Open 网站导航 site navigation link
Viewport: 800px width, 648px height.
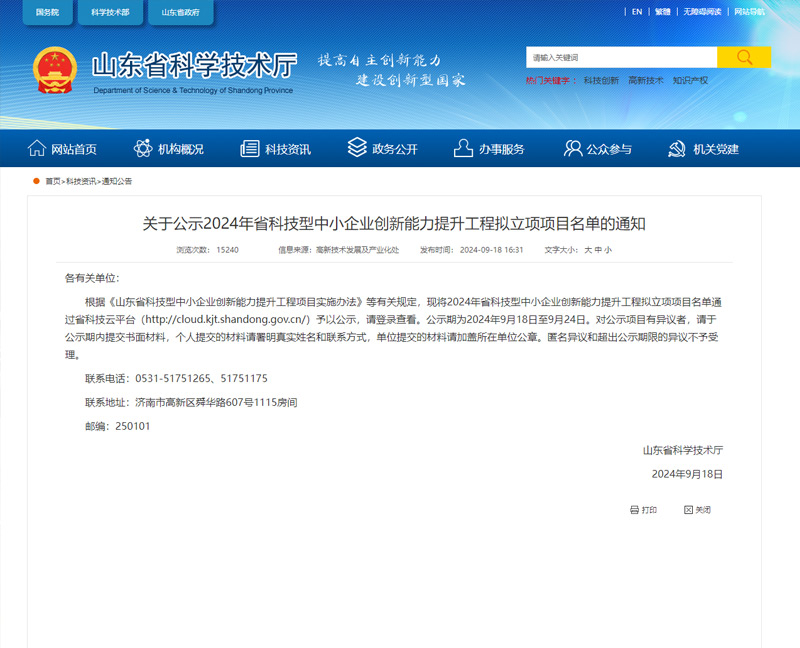click(749, 12)
